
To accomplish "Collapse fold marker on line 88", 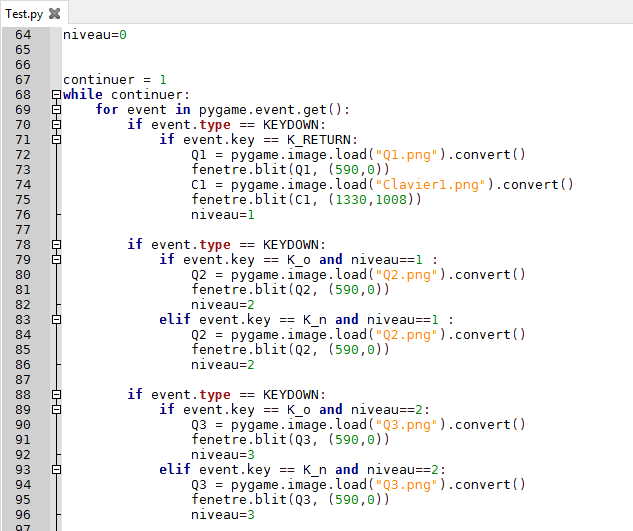I will point(57,395).
